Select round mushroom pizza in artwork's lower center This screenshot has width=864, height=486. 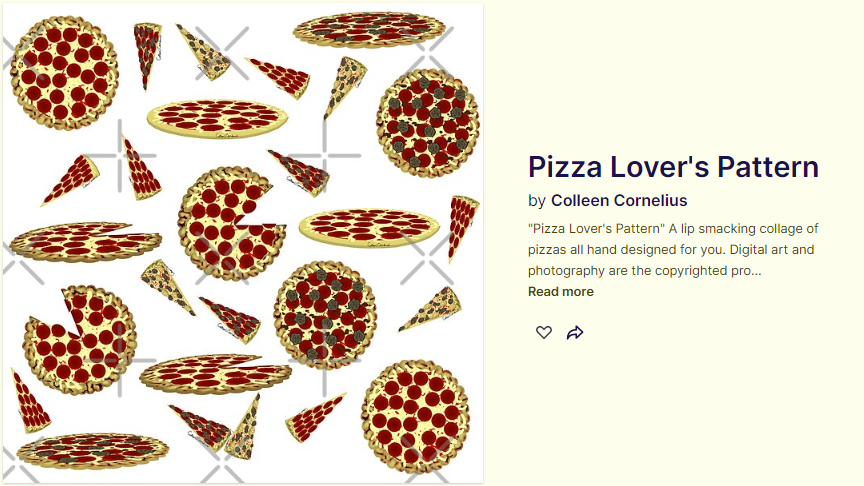point(326,315)
